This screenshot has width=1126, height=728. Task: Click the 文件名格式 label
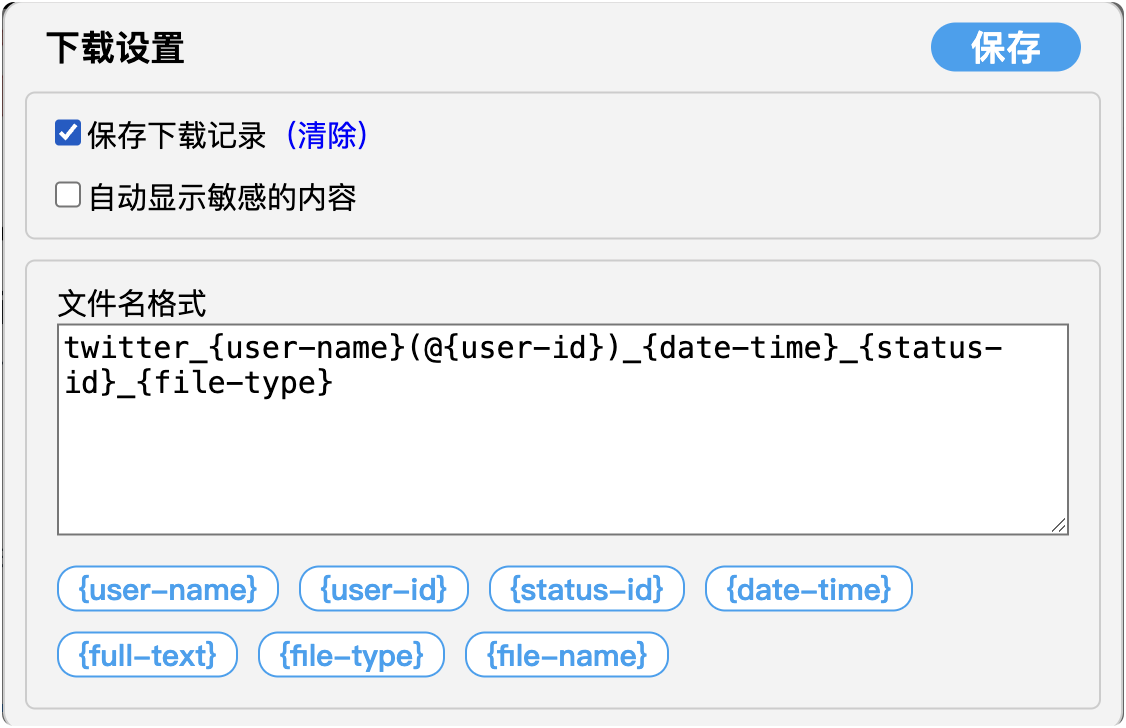(132, 302)
